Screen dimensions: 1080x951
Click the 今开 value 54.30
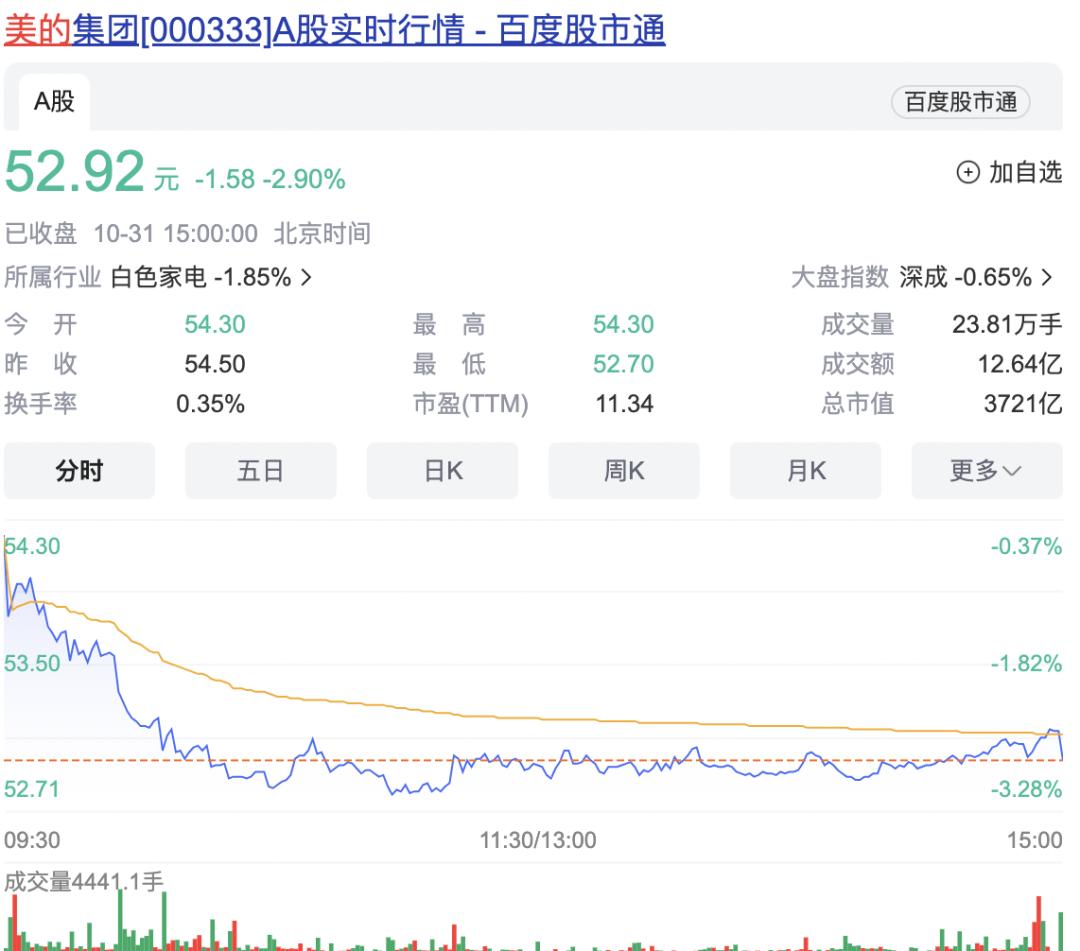pyautogui.click(x=215, y=324)
